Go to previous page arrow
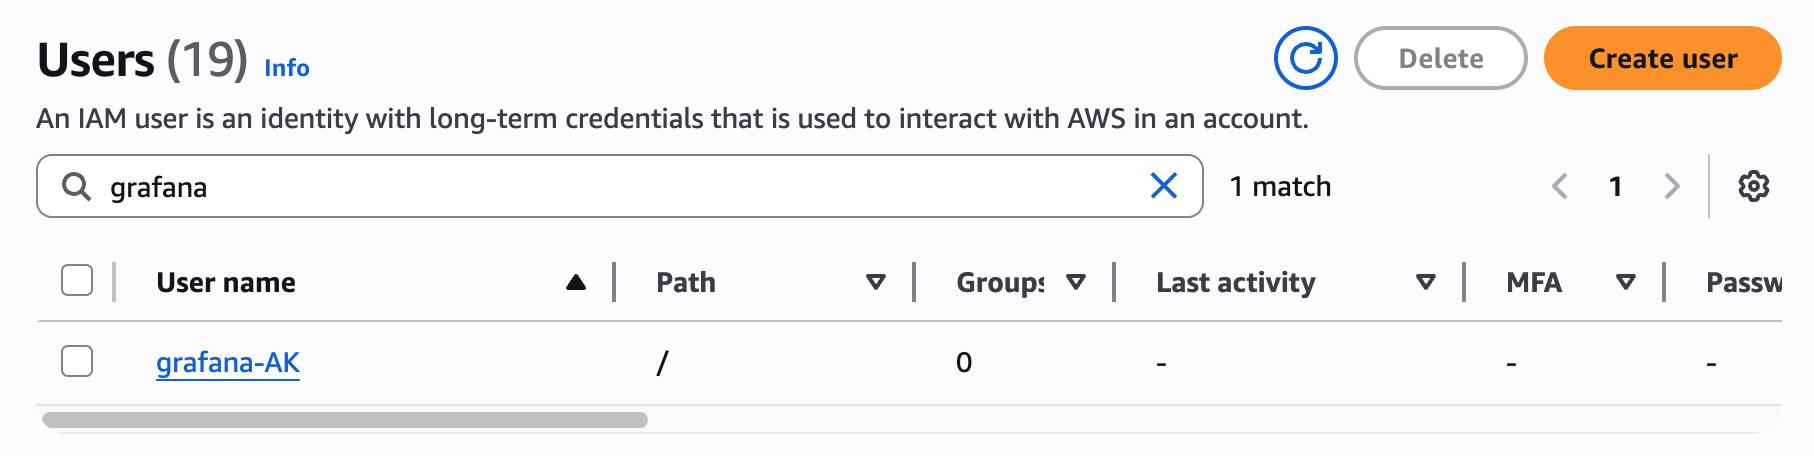This screenshot has height=456, width=1814. coord(1559,186)
